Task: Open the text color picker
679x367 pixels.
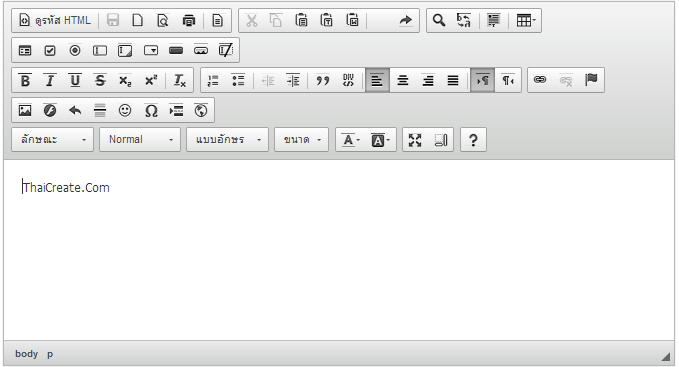Action: pos(351,140)
